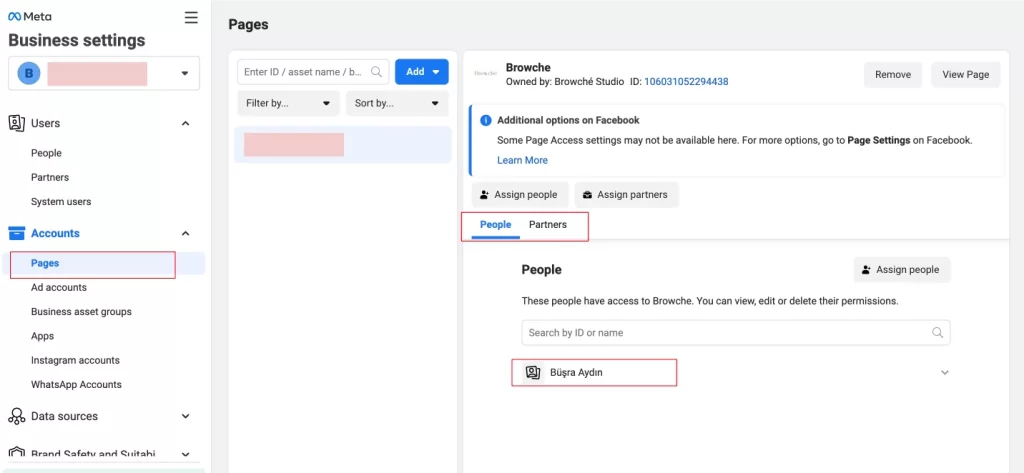
Task: Click the Data sources icon
Action: click(x=16, y=416)
